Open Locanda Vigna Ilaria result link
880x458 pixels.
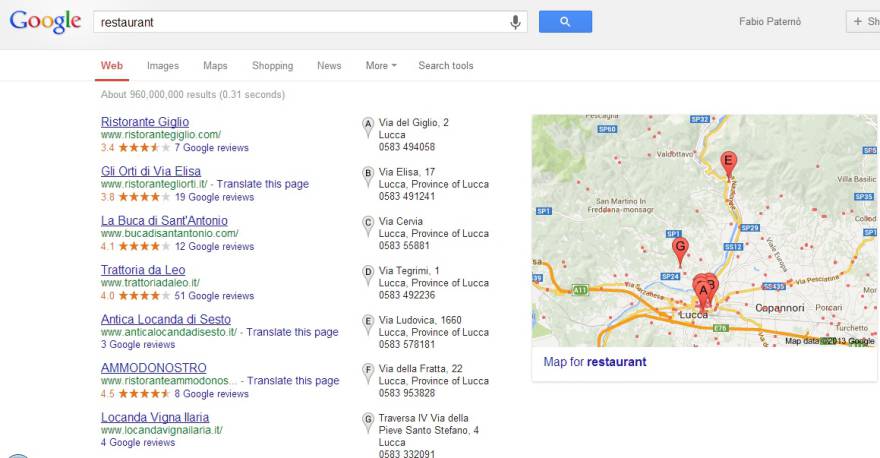point(155,418)
